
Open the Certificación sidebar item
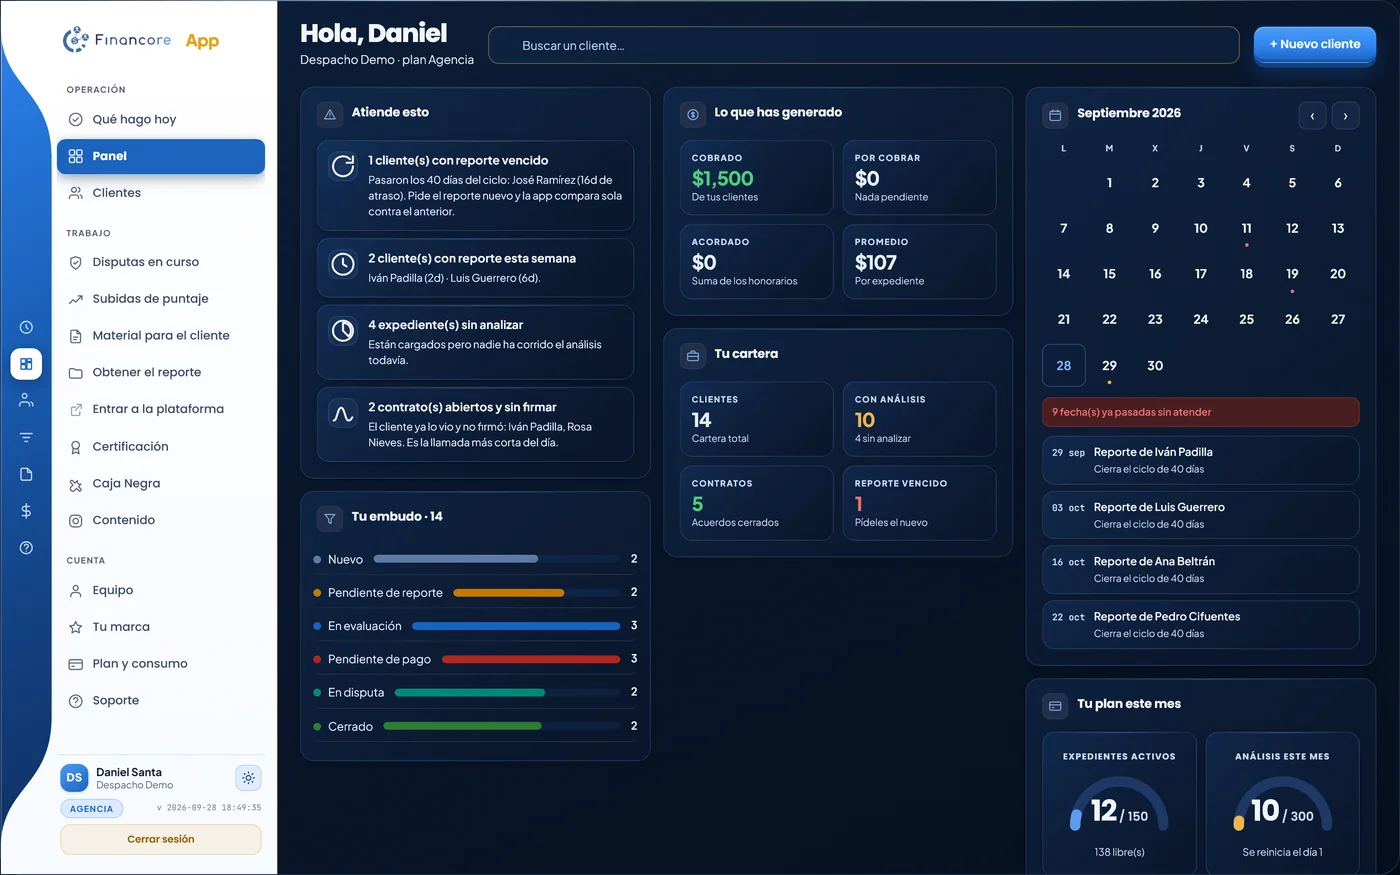coord(161,447)
